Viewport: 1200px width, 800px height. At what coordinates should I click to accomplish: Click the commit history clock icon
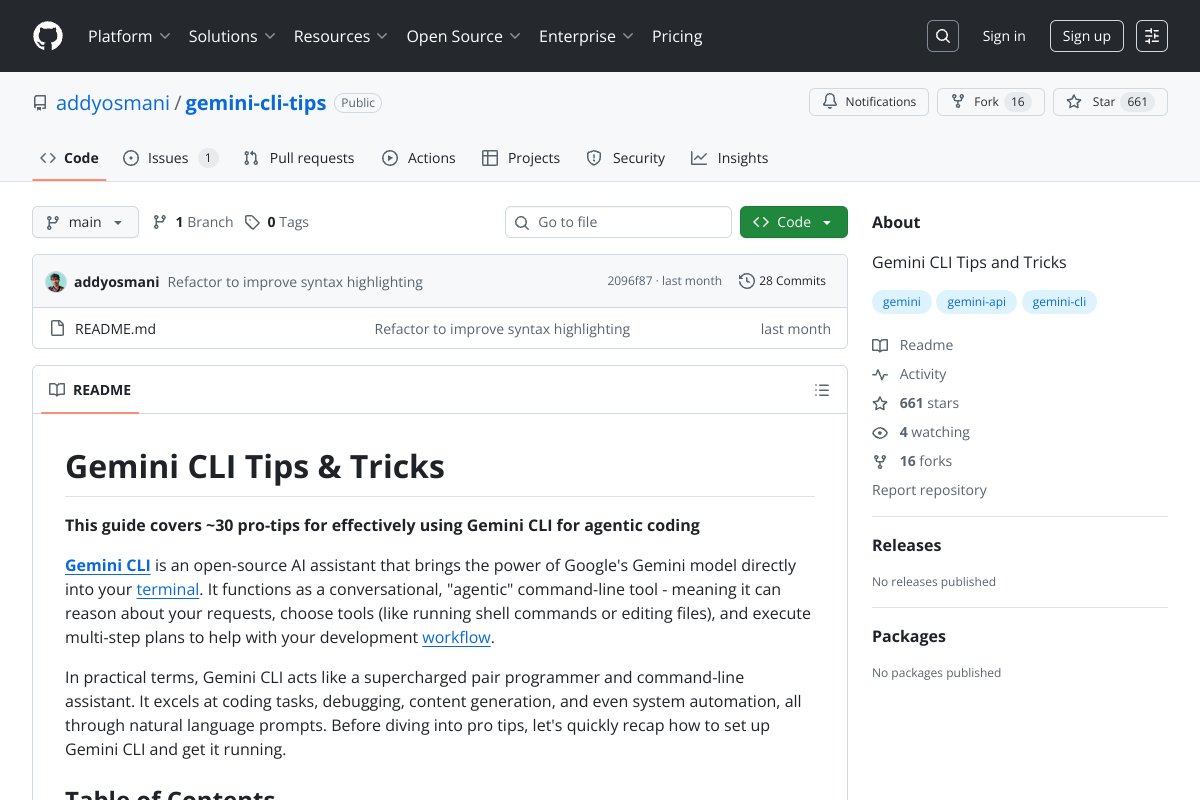(x=746, y=281)
